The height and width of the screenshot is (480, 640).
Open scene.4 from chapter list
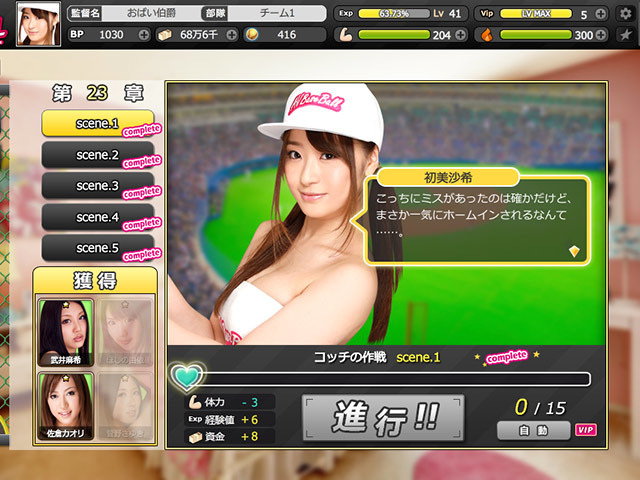pyautogui.click(x=97, y=217)
